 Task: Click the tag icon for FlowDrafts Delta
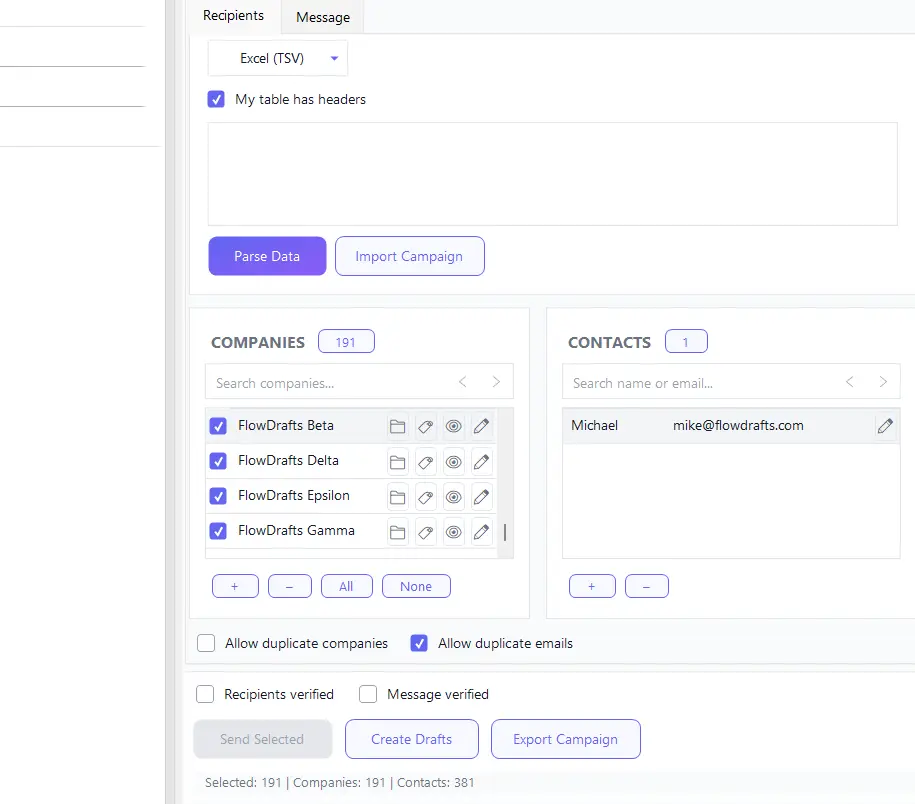click(425, 461)
